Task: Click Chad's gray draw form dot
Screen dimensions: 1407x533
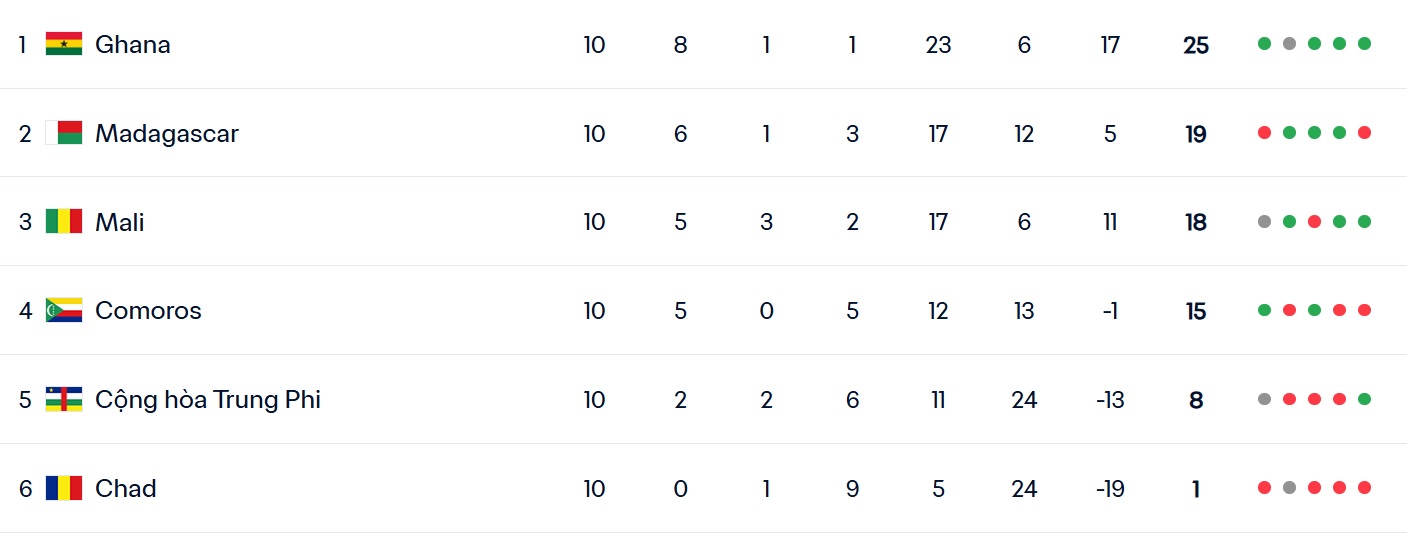Action: [1289, 488]
